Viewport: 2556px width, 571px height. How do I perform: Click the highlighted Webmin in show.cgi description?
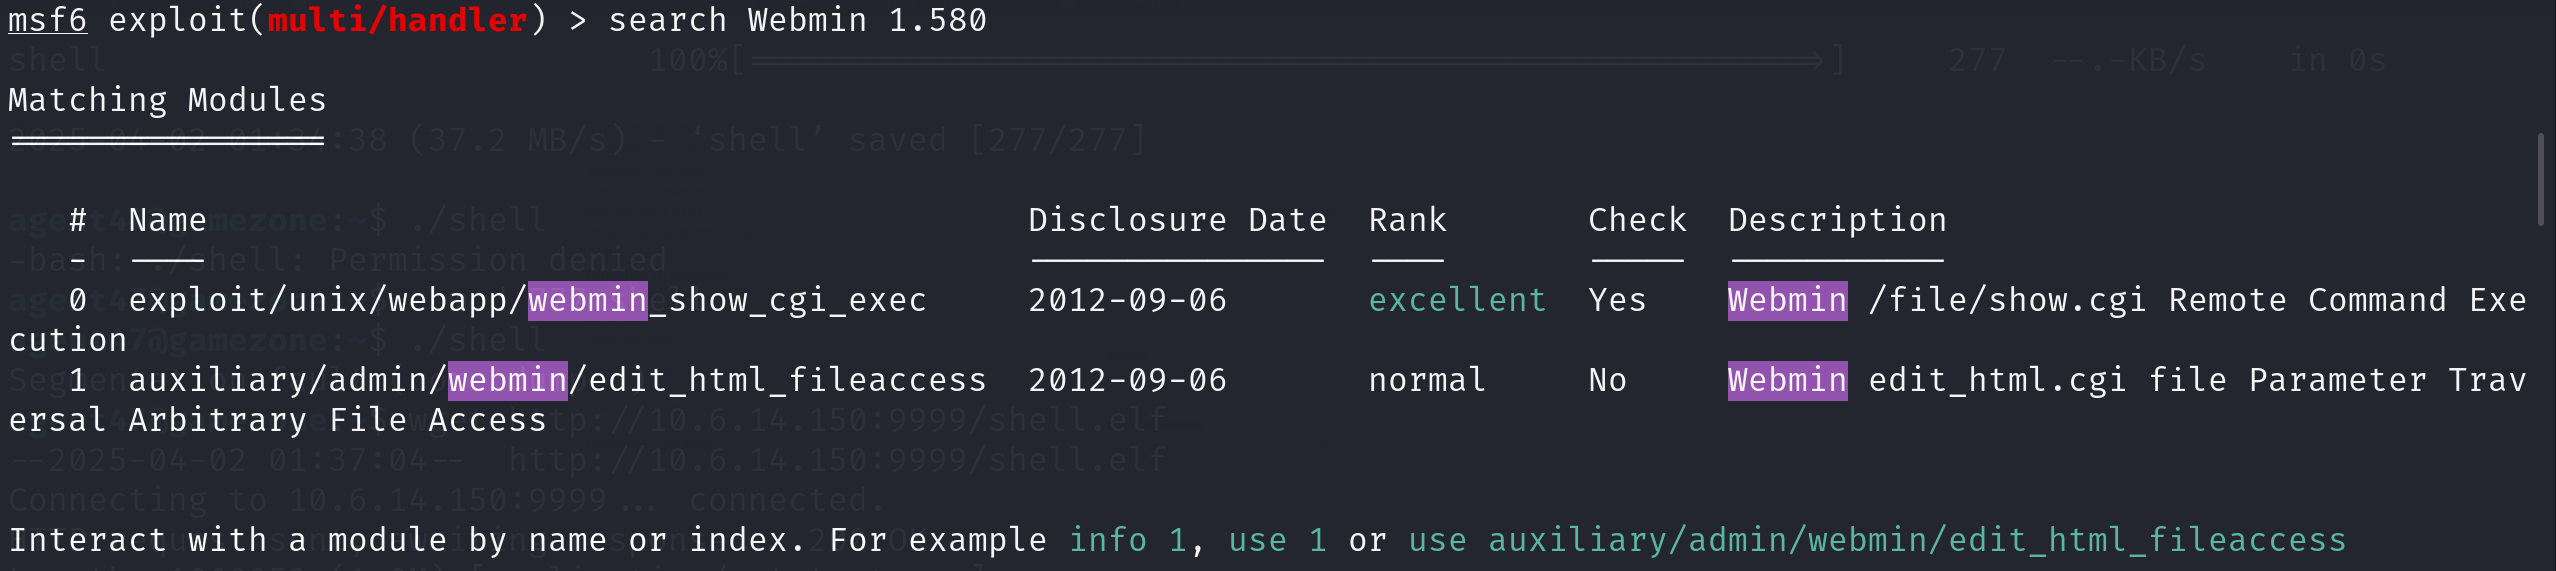[1788, 300]
